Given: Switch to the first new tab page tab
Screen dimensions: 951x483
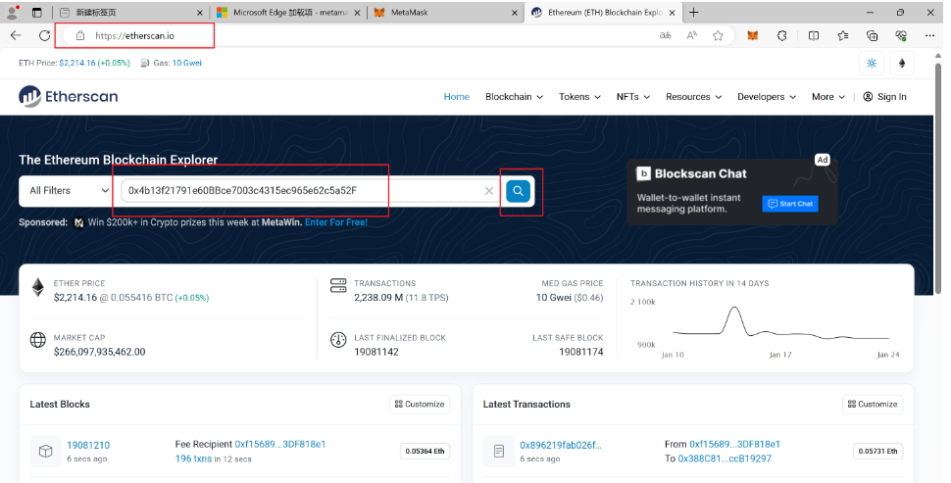Looking at the screenshot, I should point(132,12).
